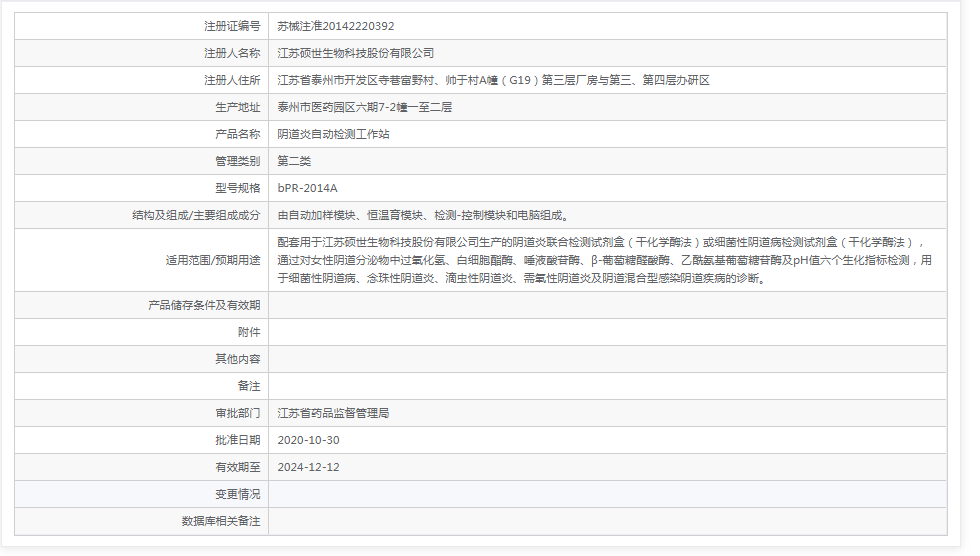Viewport: 980px width, 556px height.
Task: Click model specification value bPR-2014A
Action: pyautogui.click(x=307, y=188)
